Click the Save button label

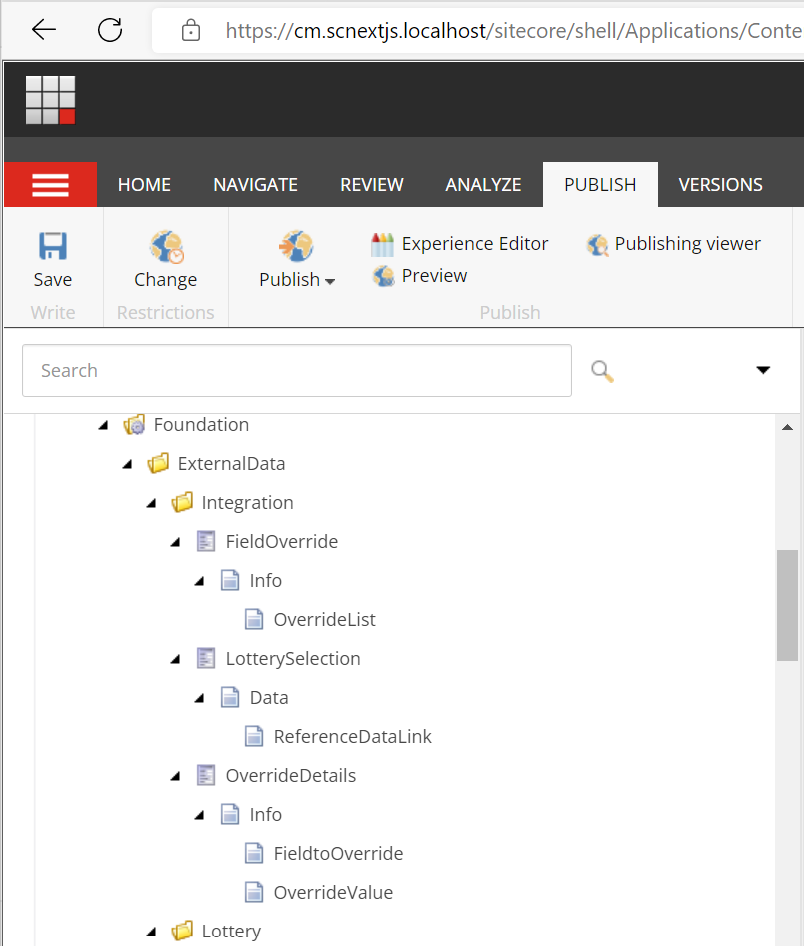pyautogui.click(x=52, y=280)
